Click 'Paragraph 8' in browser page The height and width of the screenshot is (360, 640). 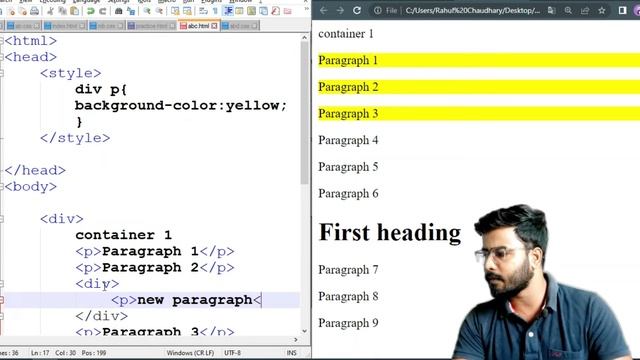coord(348,296)
